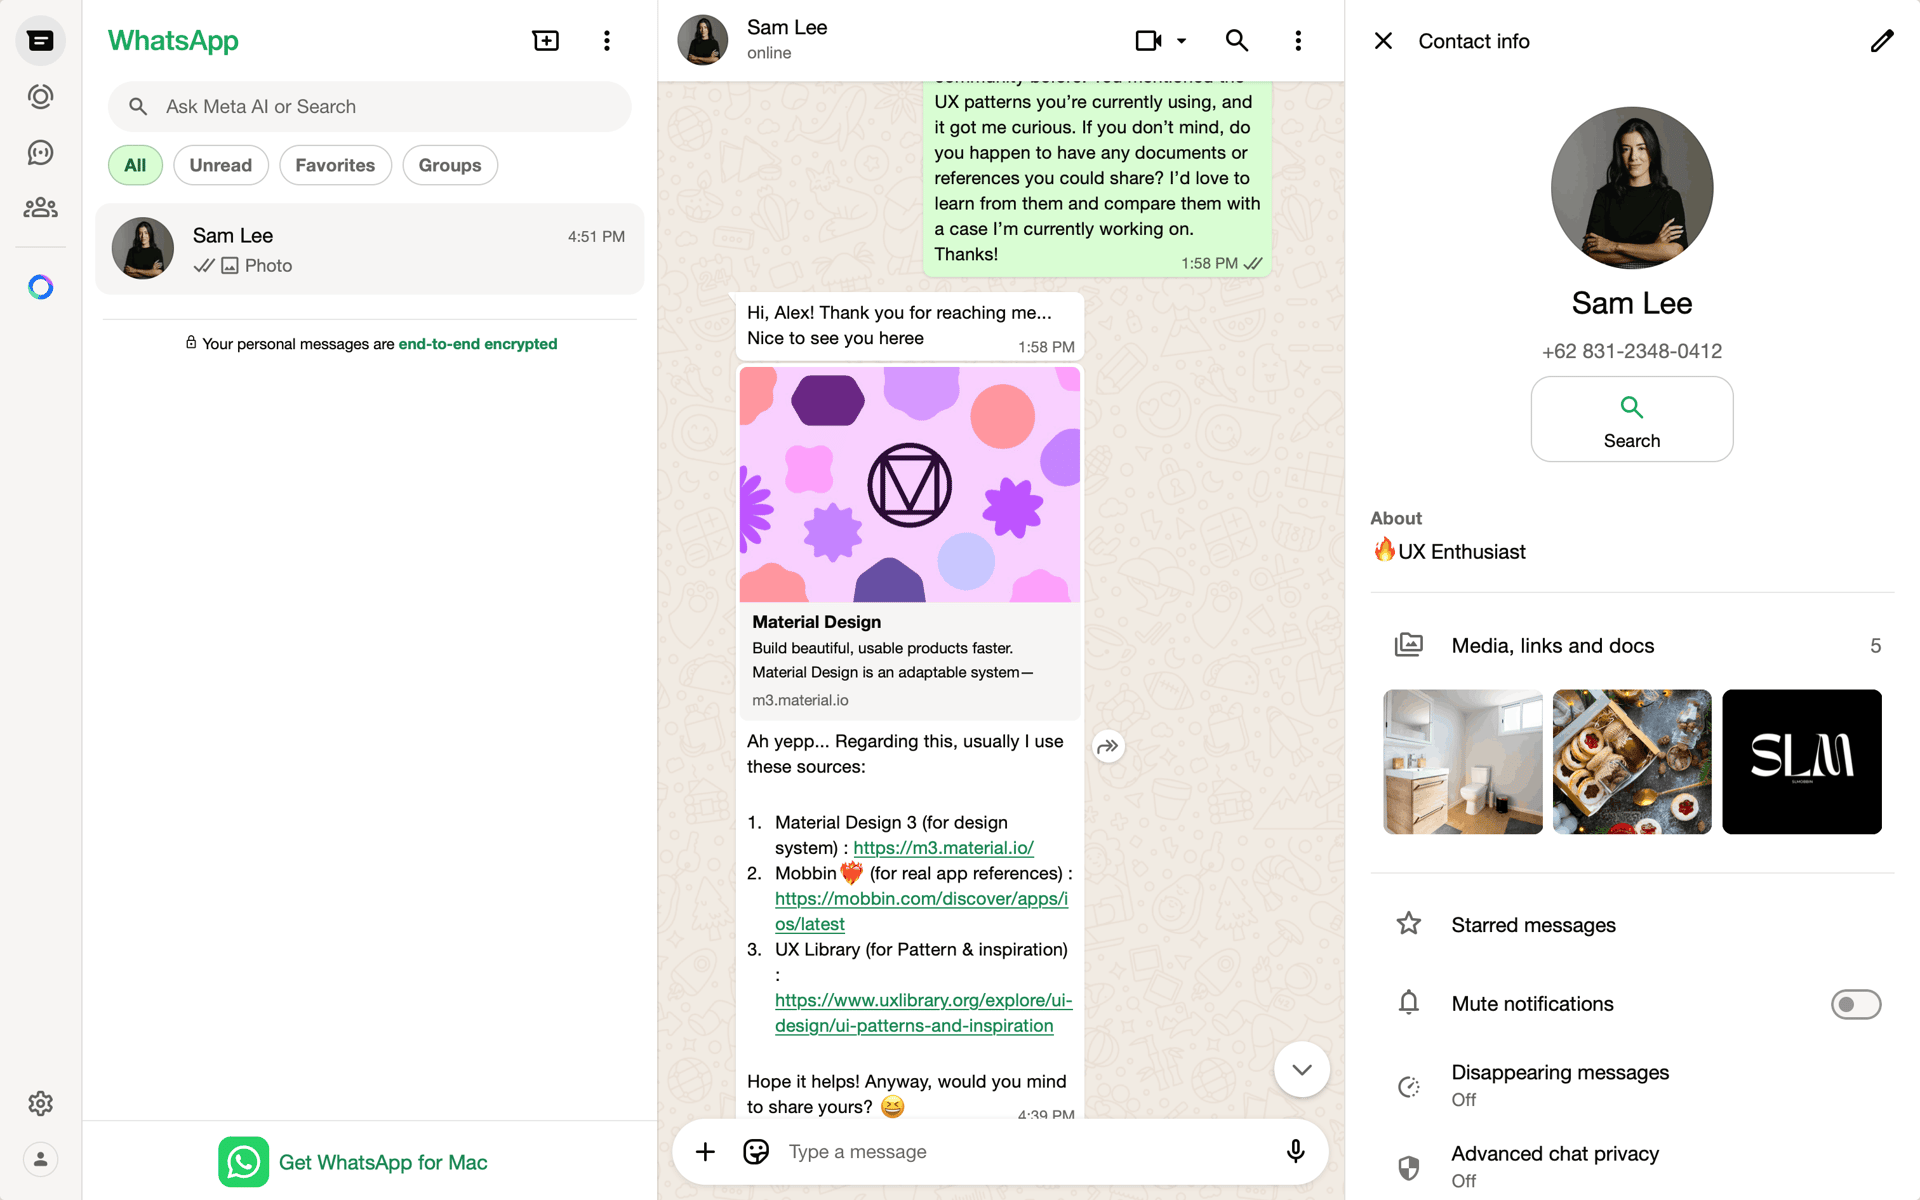Start a new chat with the plus icon

coord(546,41)
